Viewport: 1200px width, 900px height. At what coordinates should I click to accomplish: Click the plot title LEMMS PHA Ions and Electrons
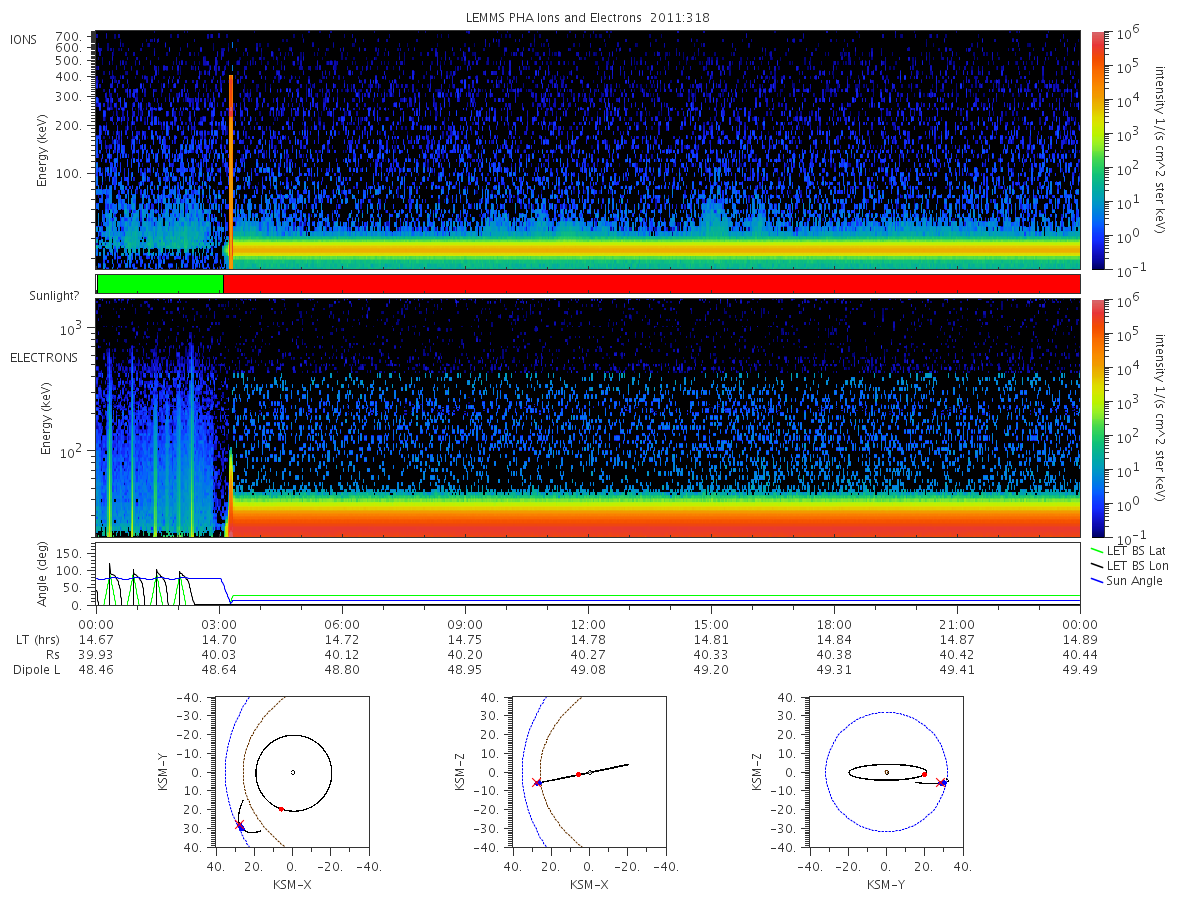tap(588, 17)
